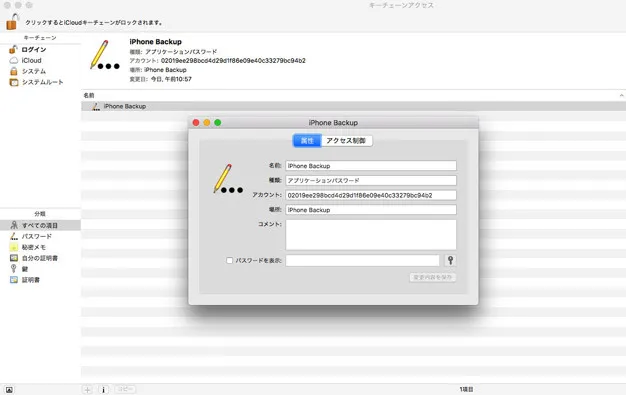Click the key icon beside 鍵 in the category list
This screenshot has height=395, width=626.
point(14,268)
